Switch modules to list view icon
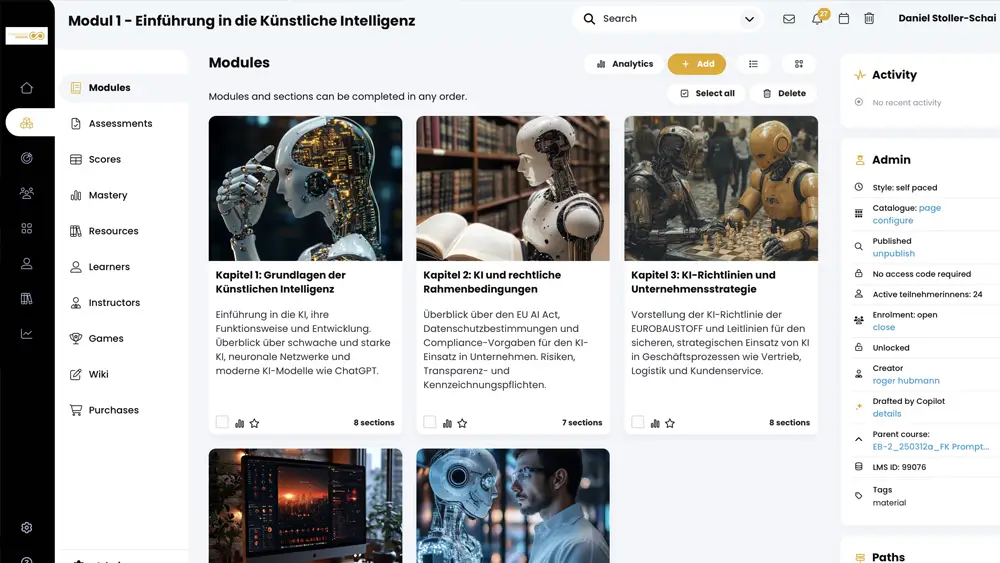Viewport: 1000px width, 563px height. tap(753, 64)
